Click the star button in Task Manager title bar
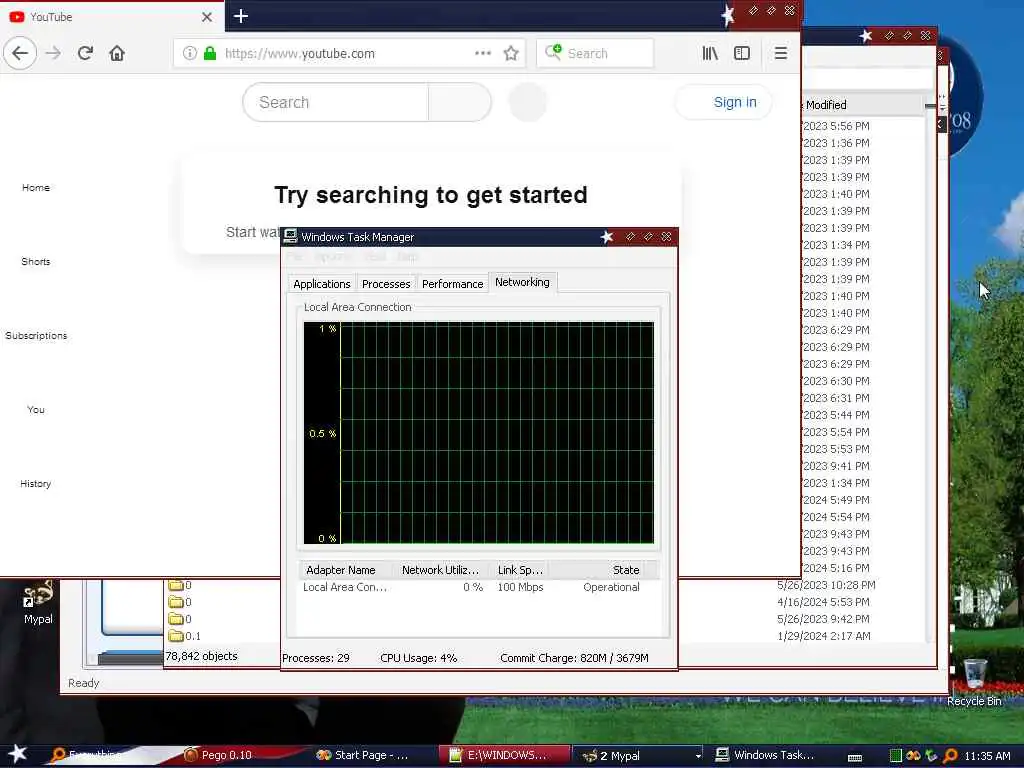This screenshot has width=1024, height=768. (607, 236)
